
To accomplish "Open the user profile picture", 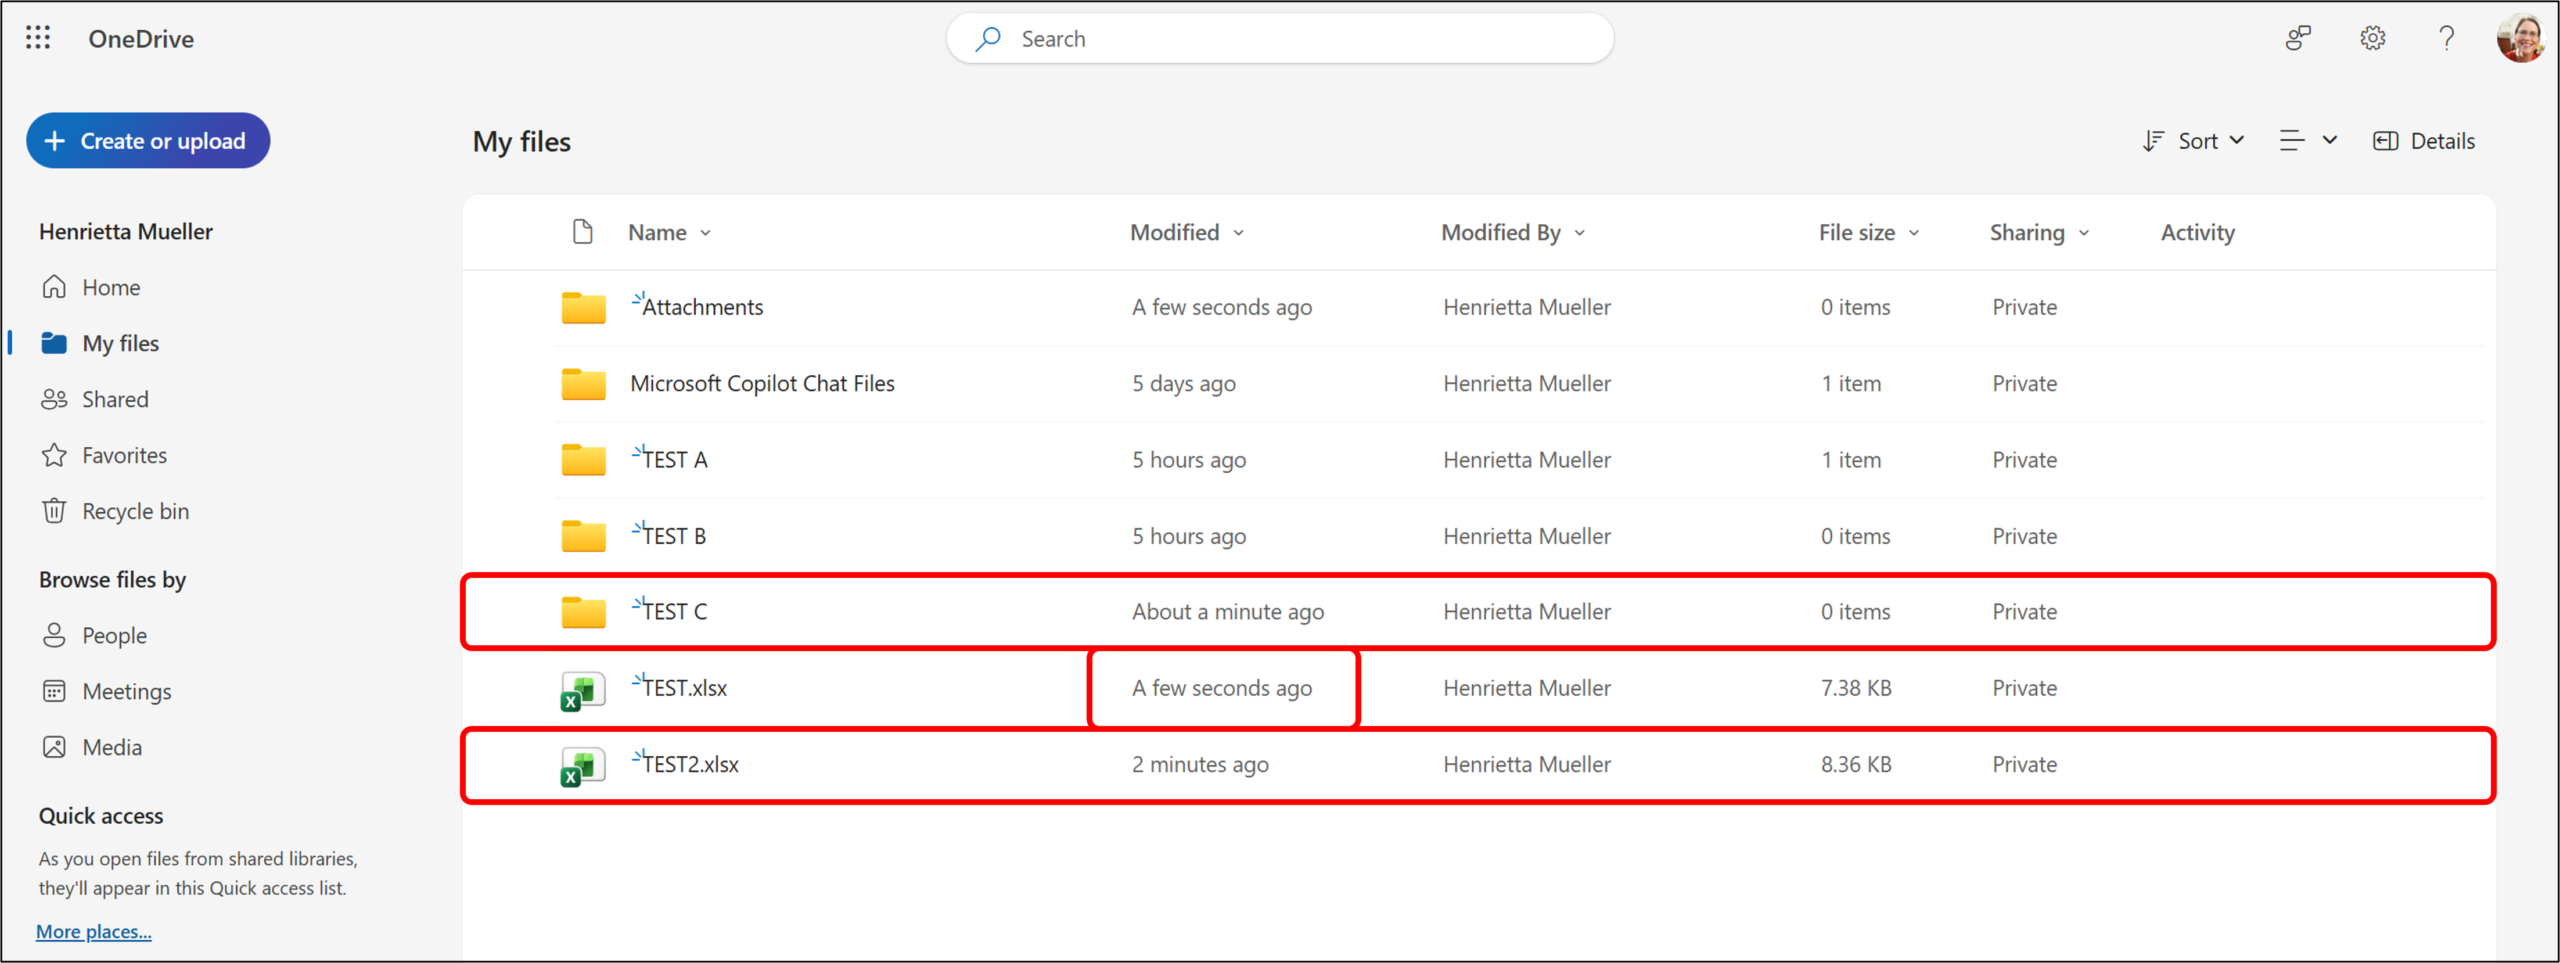I will coord(2520,38).
